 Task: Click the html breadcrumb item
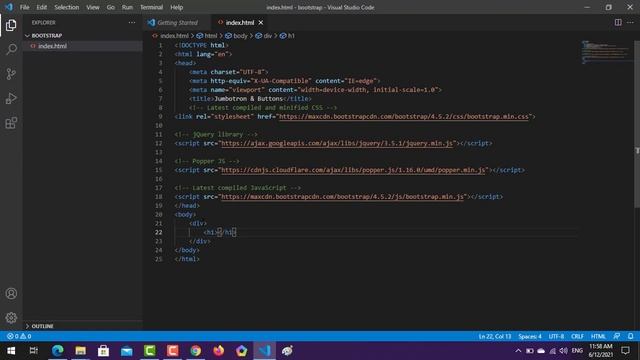tap(207, 36)
